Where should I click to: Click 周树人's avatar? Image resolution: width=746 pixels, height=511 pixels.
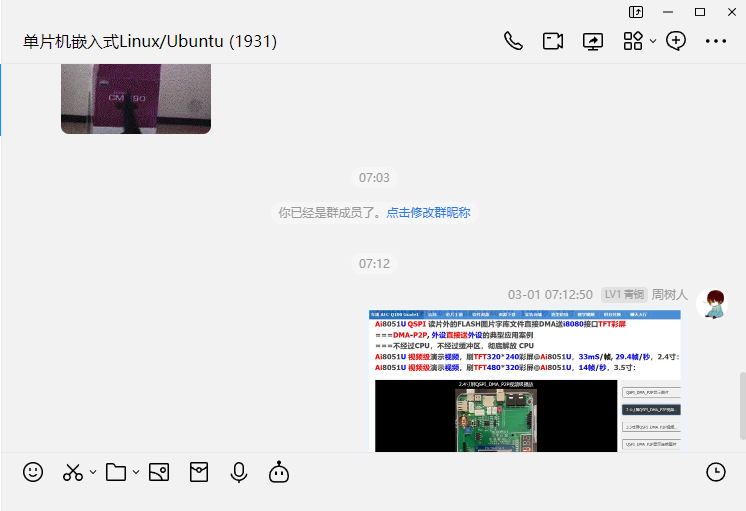(712, 304)
